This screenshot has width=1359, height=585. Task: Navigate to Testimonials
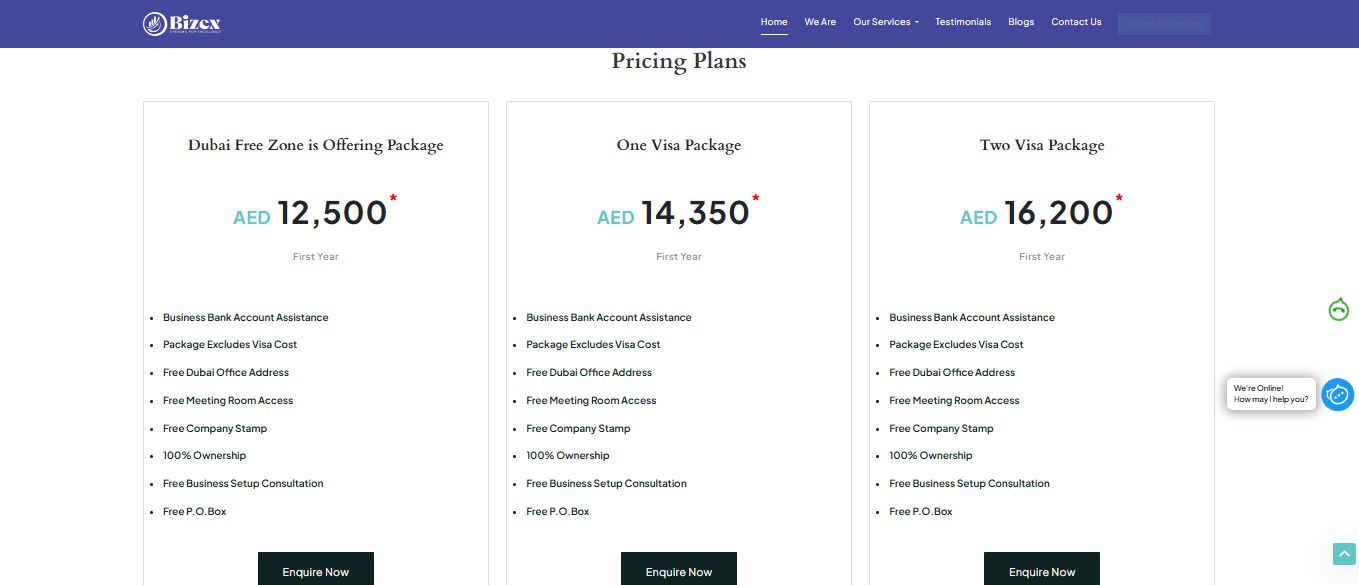[962, 21]
